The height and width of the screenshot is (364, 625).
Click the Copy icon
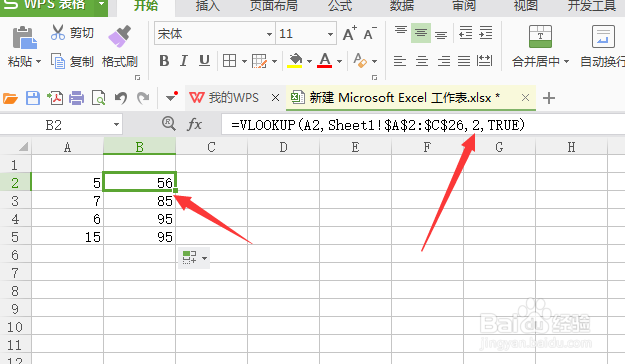click(x=58, y=61)
